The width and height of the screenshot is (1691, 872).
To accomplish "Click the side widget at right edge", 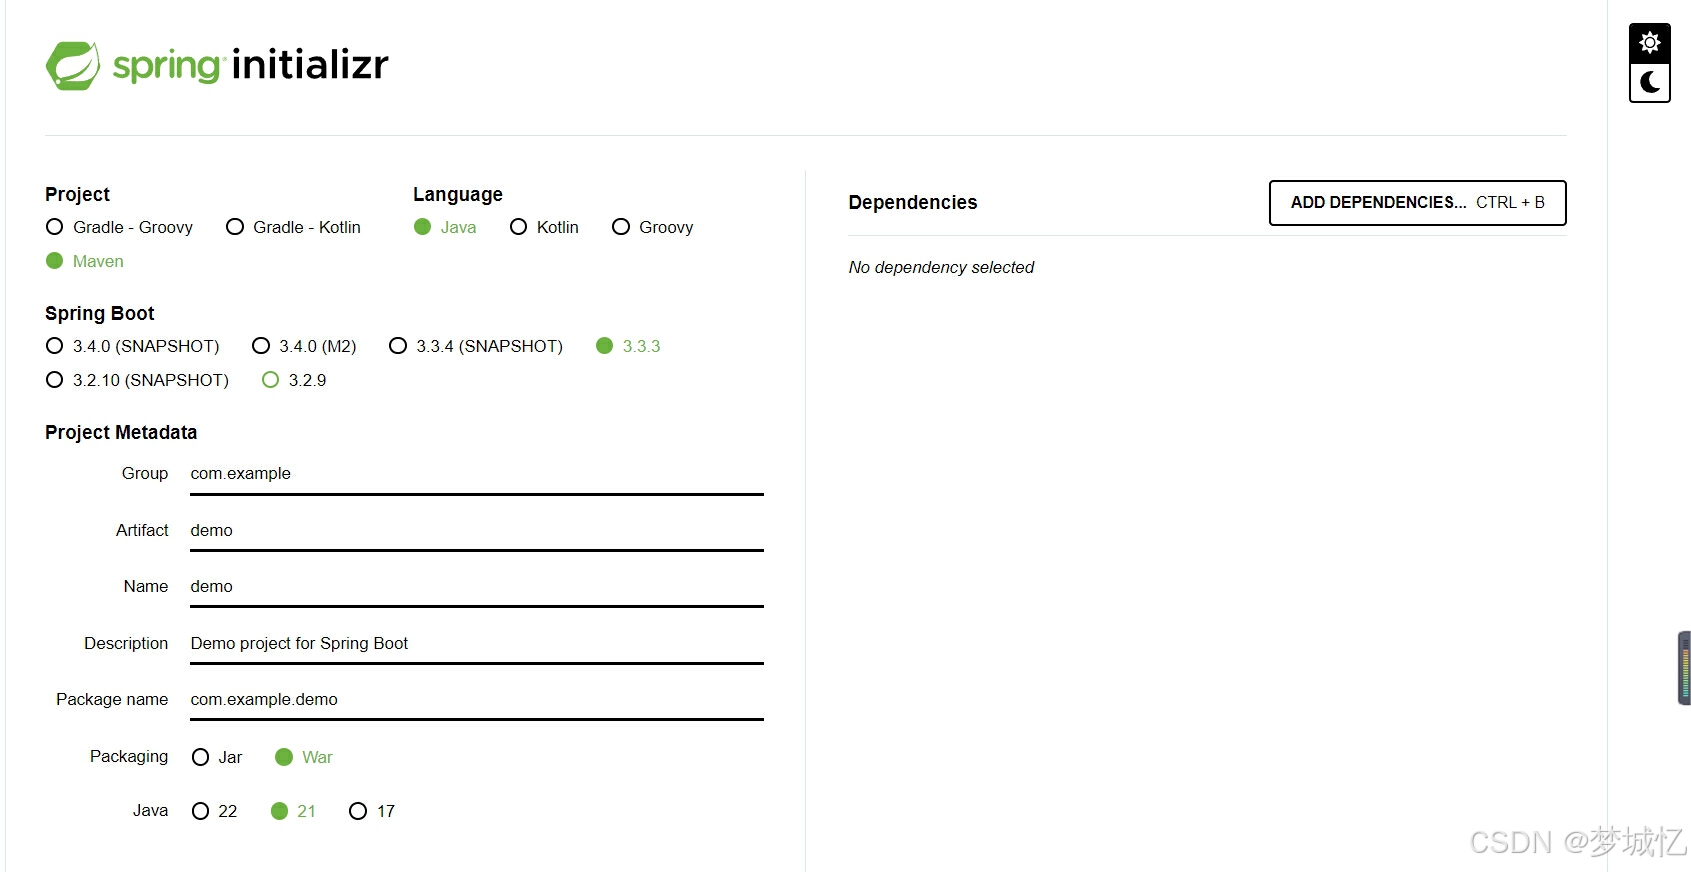I will click(1684, 668).
